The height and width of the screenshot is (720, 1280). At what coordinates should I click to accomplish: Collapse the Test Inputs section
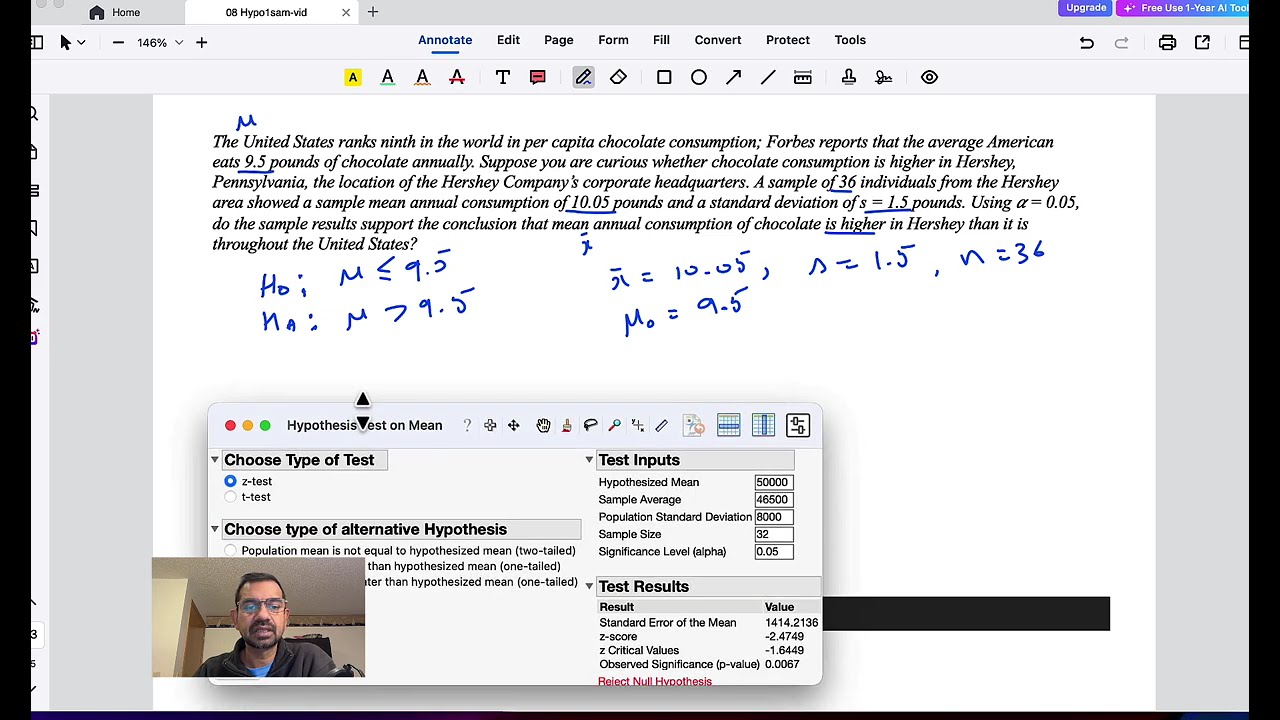(x=589, y=460)
